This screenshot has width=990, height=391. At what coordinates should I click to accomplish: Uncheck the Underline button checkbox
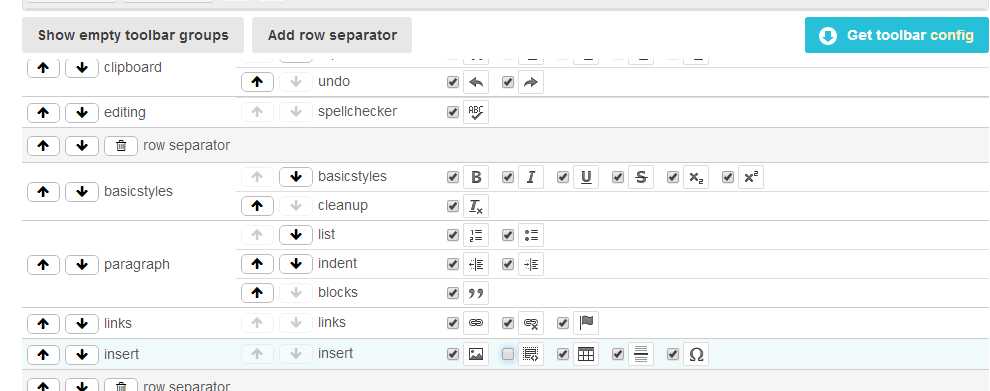pyautogui.click(x=563, y=177)
